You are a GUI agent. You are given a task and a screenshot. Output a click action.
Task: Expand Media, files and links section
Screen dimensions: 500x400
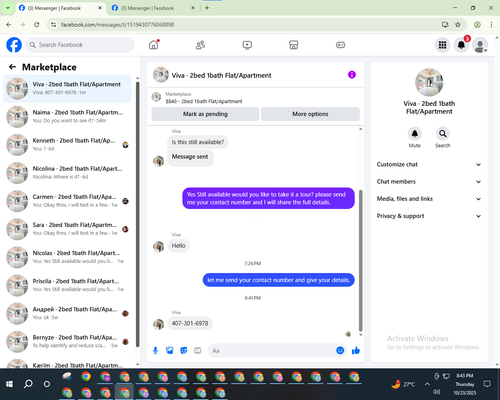point(429,199)
